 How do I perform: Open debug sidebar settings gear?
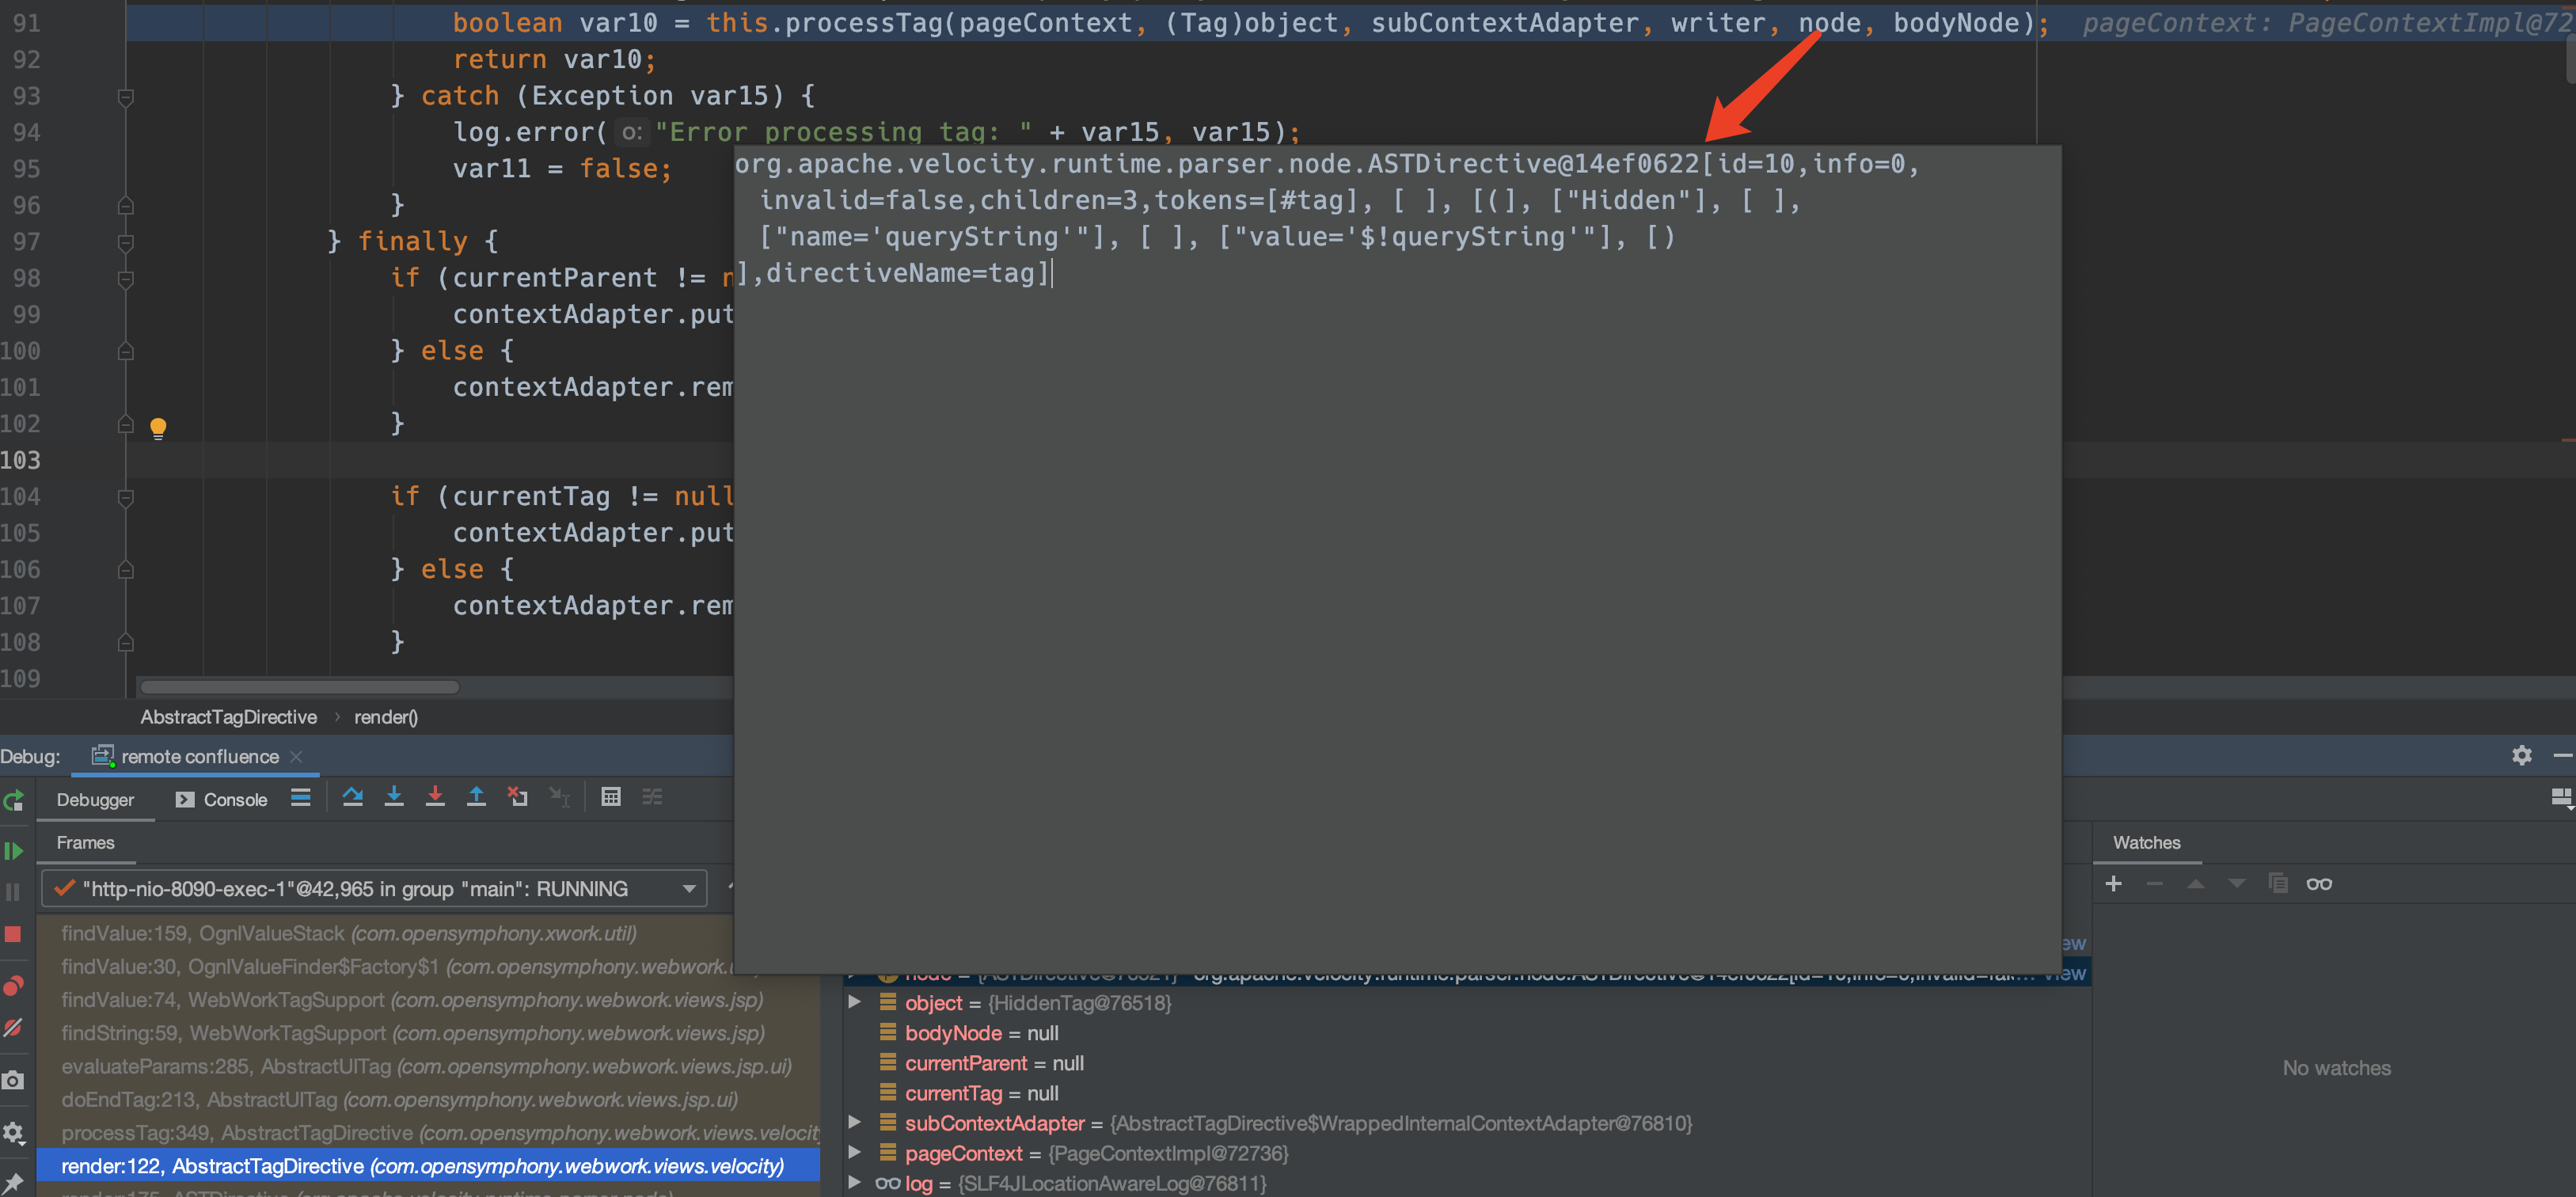pos(13,1133)
